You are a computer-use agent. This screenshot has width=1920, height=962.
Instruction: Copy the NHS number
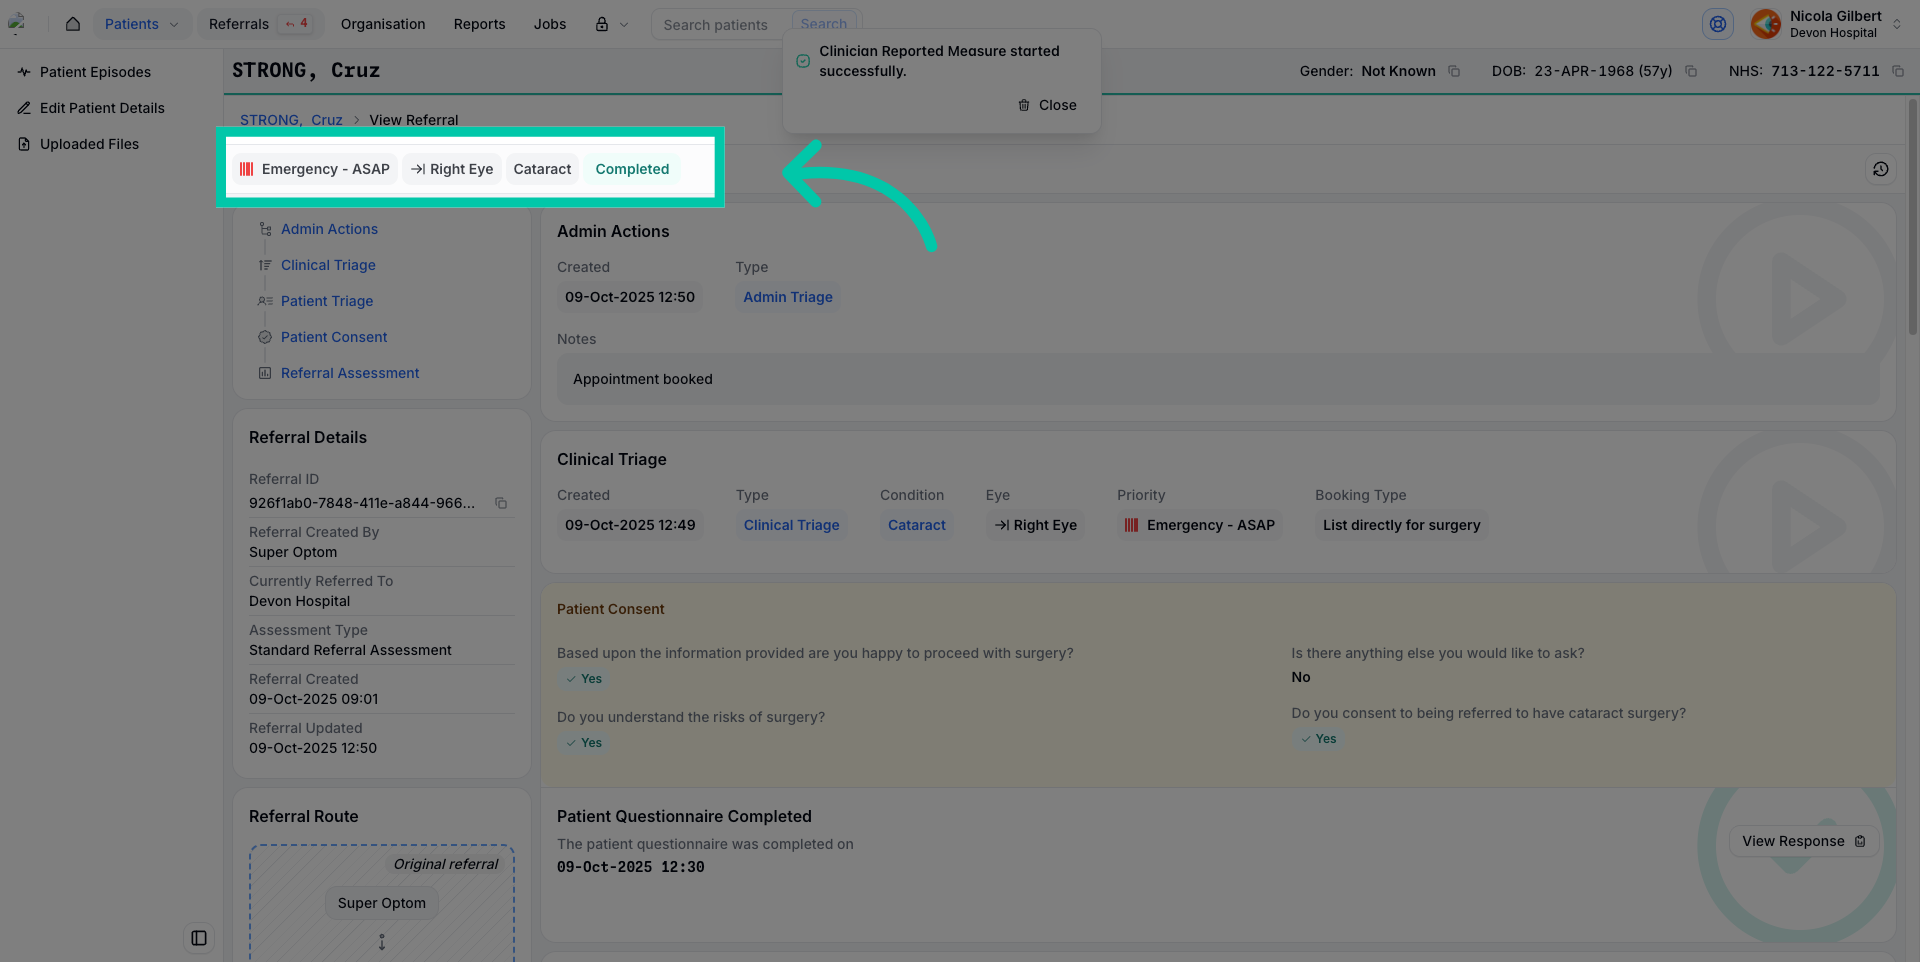tap(1898, 71)
